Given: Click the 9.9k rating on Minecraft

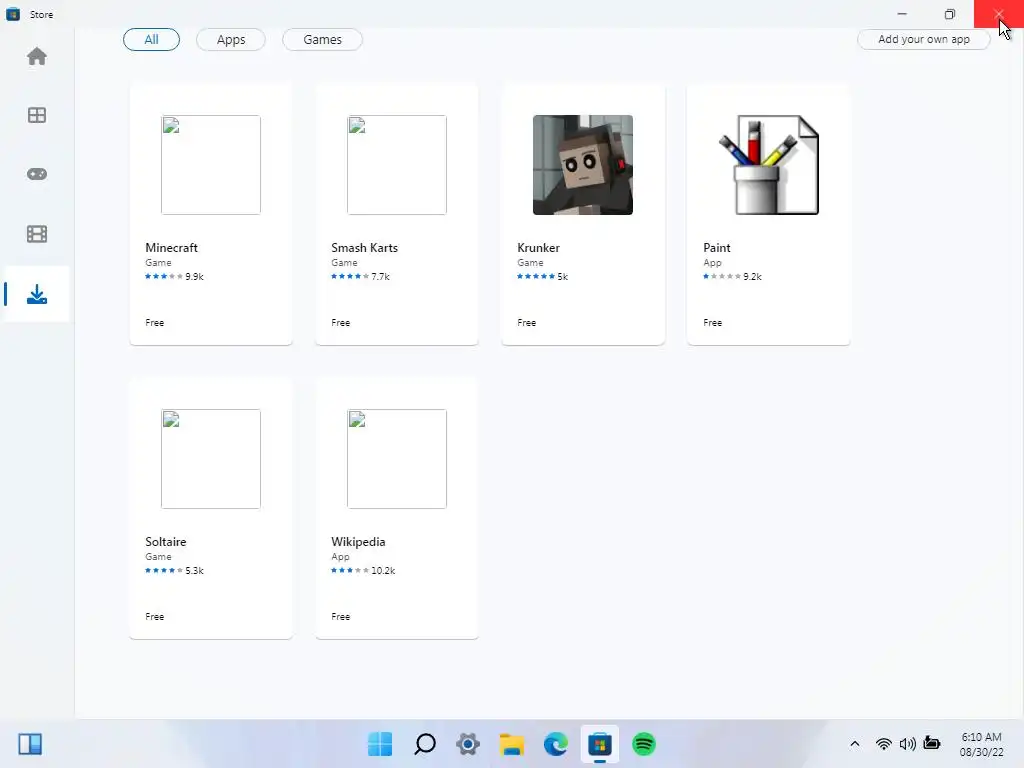Looking at the screenshot, I should [194, 276].
